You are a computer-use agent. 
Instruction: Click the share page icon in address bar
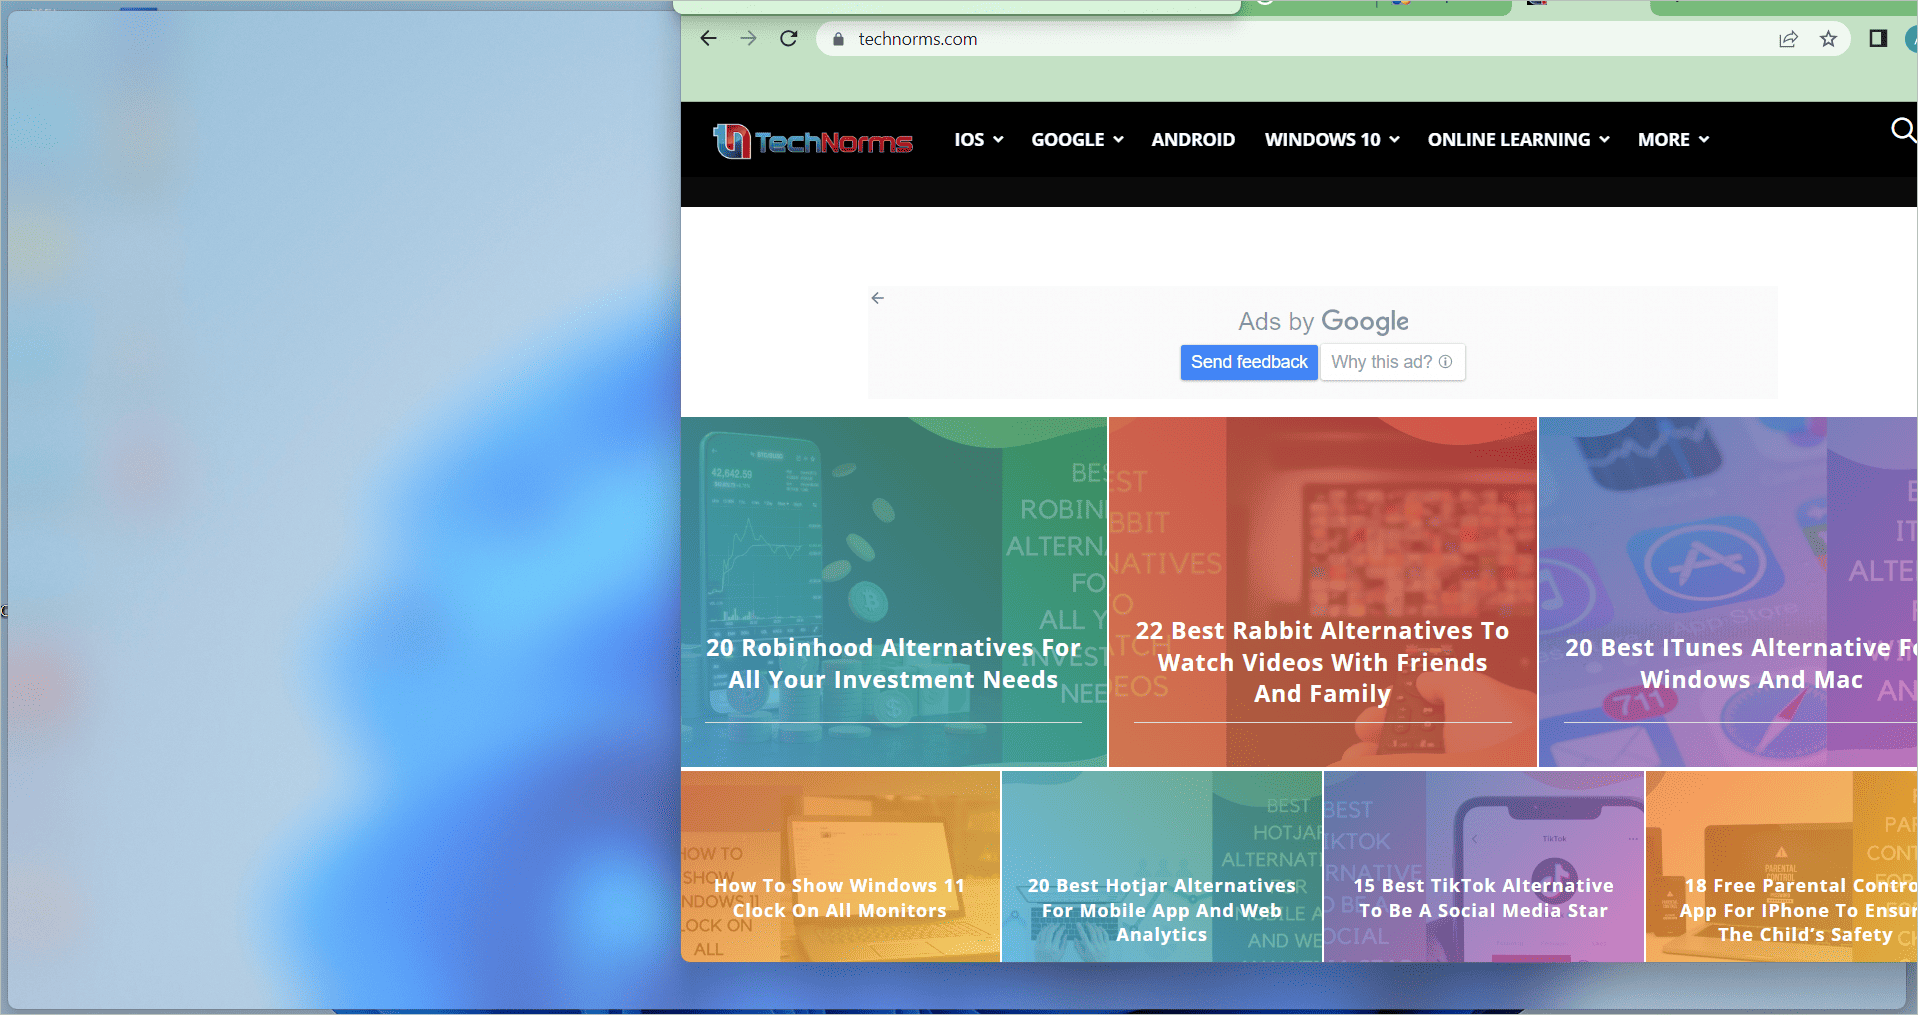tap(1788, 39)
